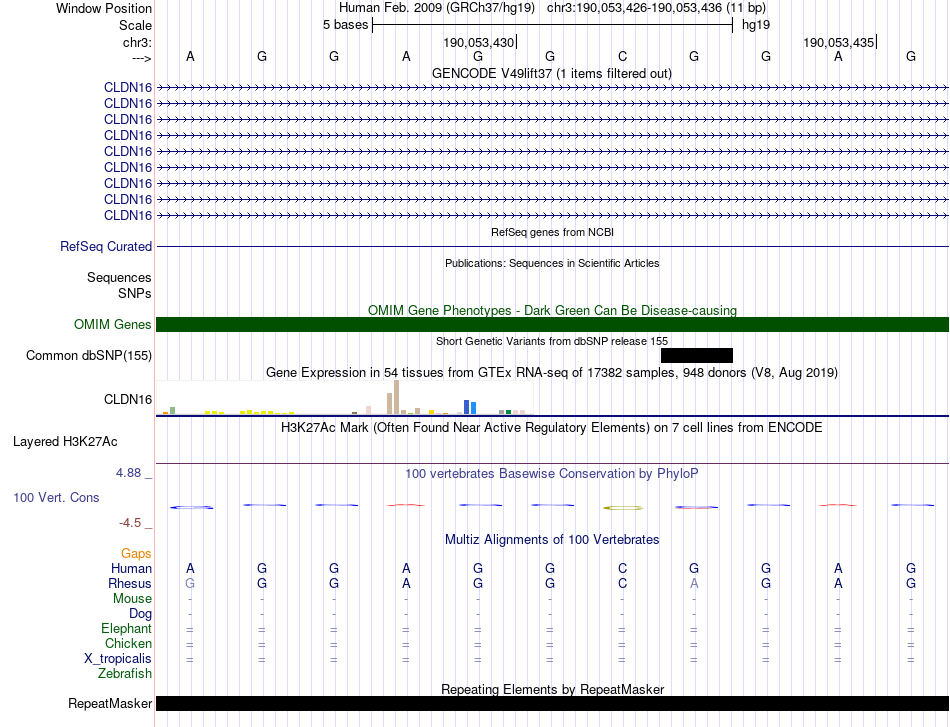The height and width of the screenshot is (727, 950).
Task: Select the Zebrafish alignment row label
Action: [x=125, y=674]
